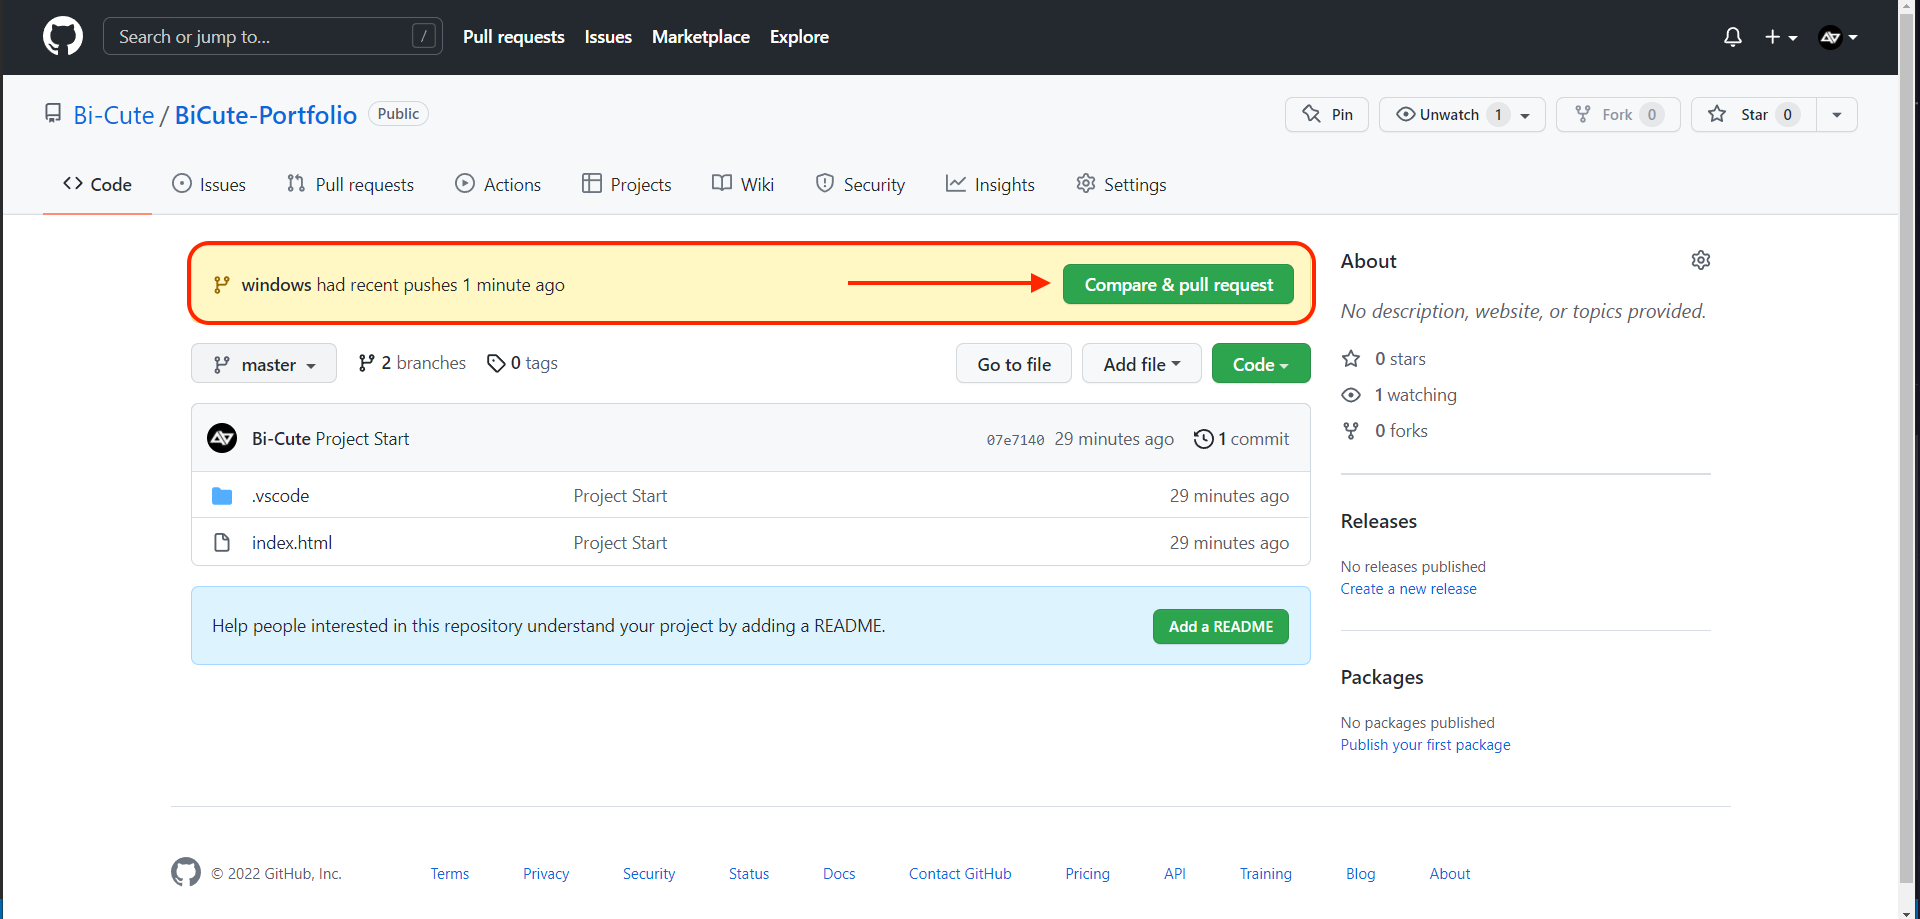View the 1 commit history
This screenshot has width=1920, height=919.
click(x=1241, y=439)
